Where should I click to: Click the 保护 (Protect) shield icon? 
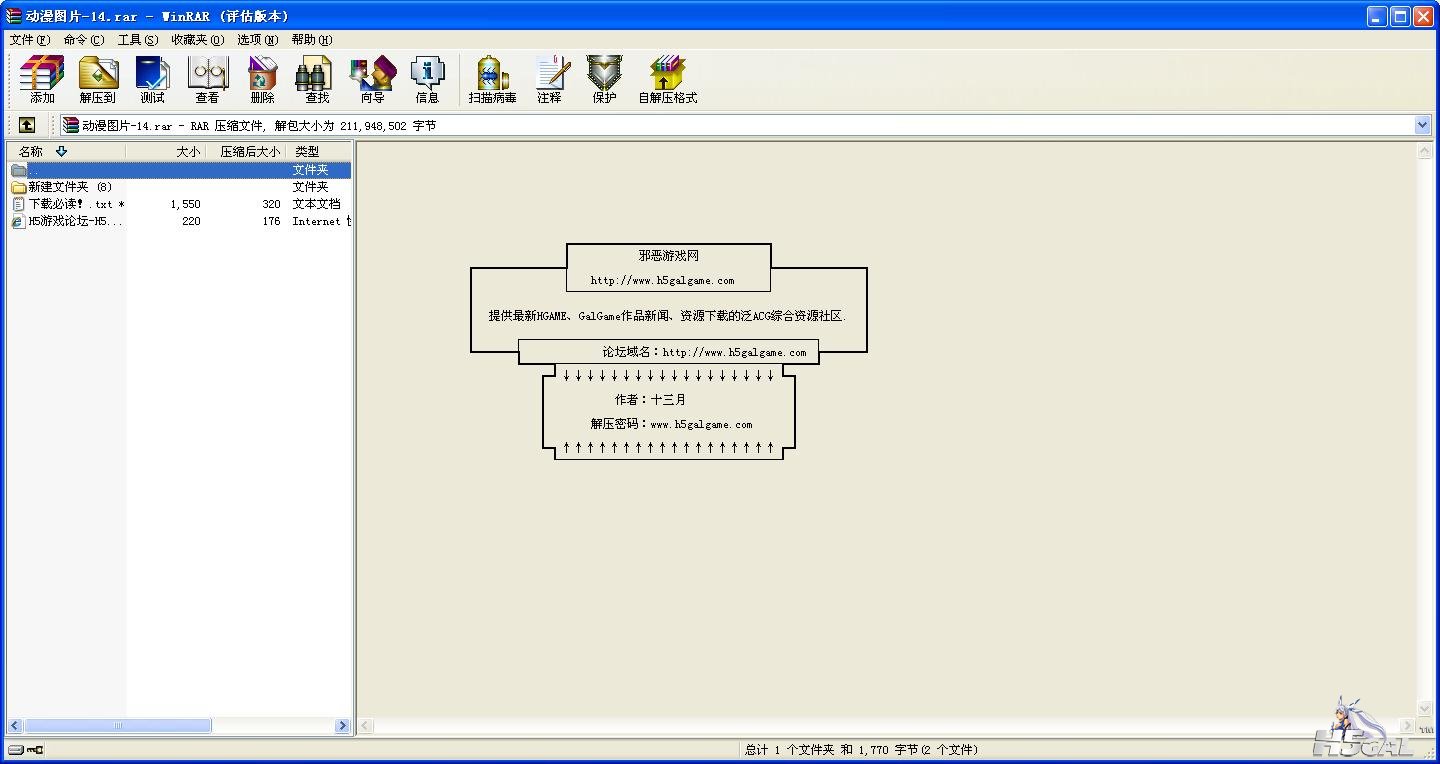tap(604, 79)
